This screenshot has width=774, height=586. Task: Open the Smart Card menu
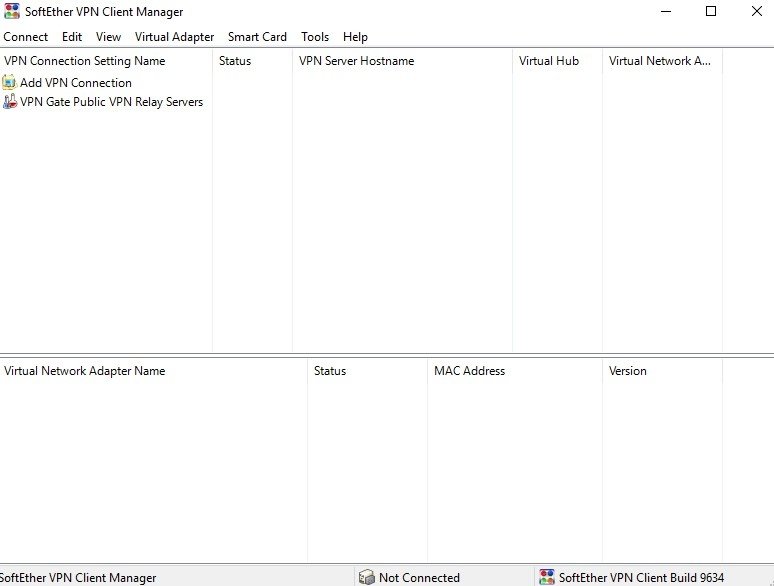[257, 37]
